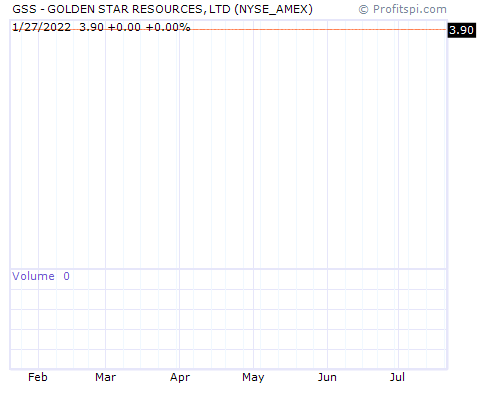This screenshot has height=400, width=500.
Task: Click the May axis label
Action: coord(253,377)
